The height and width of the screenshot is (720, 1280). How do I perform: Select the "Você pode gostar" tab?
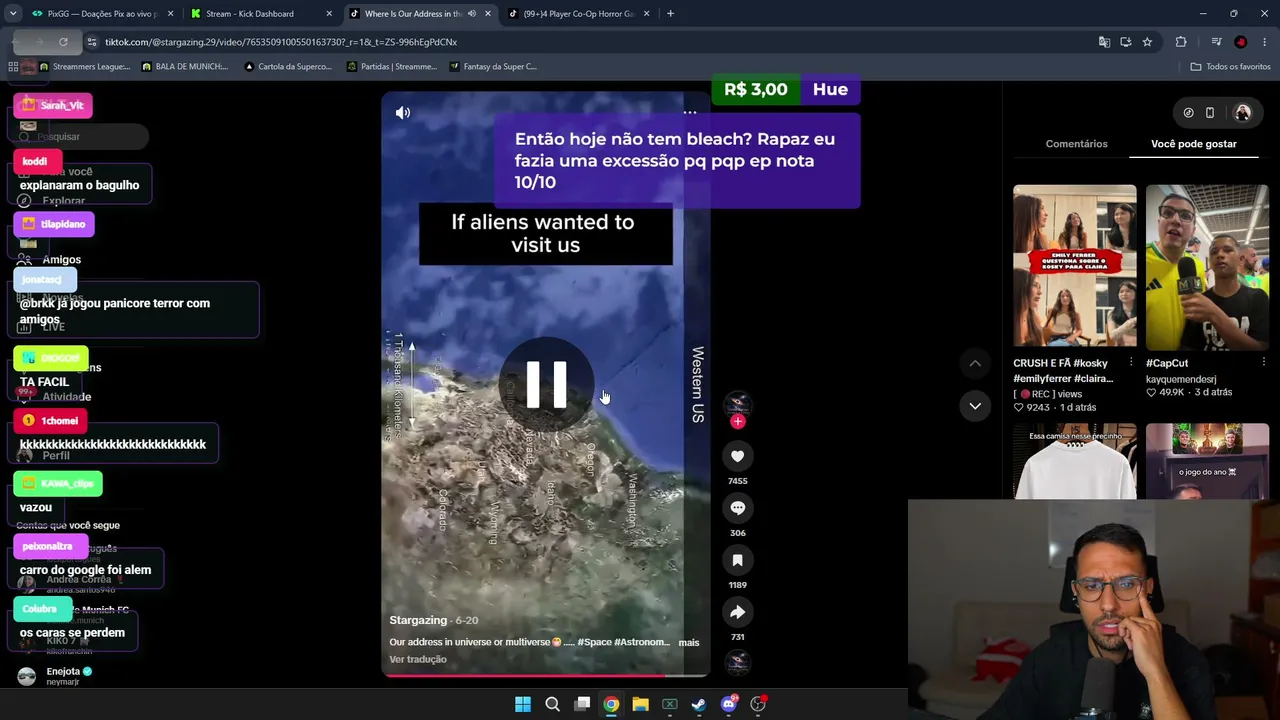click(x=1194, y=144)
